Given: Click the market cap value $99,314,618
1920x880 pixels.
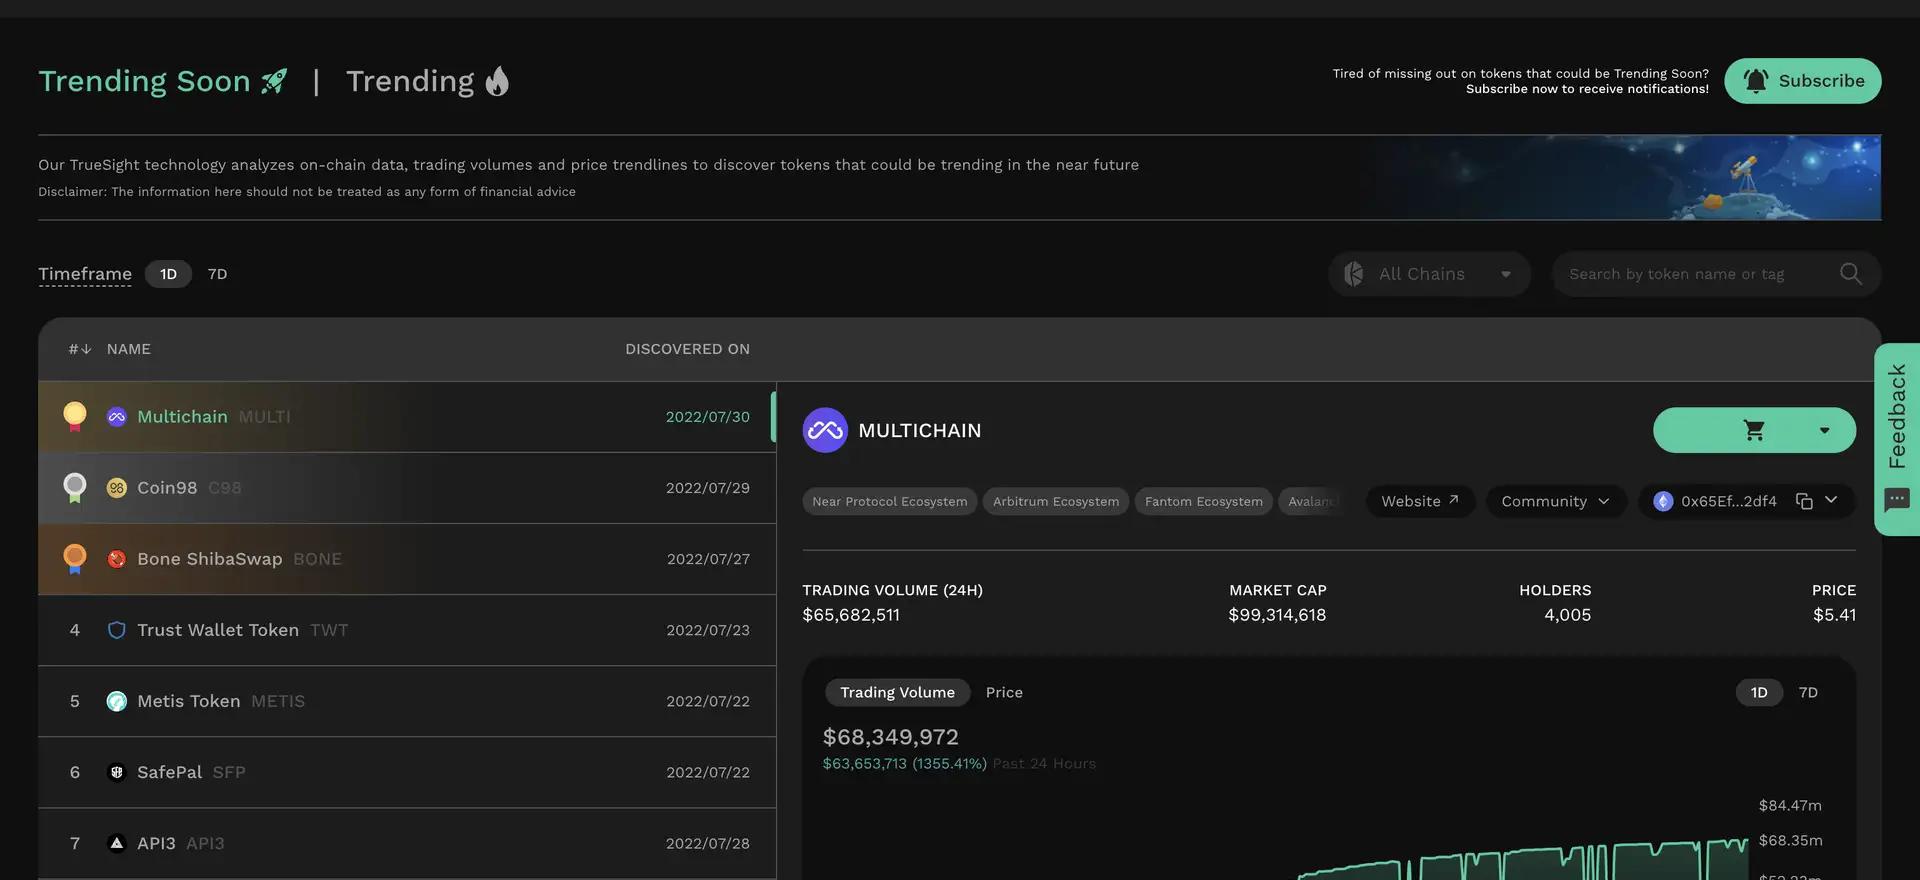Looking at the screenshot, I should point(1277,615).
